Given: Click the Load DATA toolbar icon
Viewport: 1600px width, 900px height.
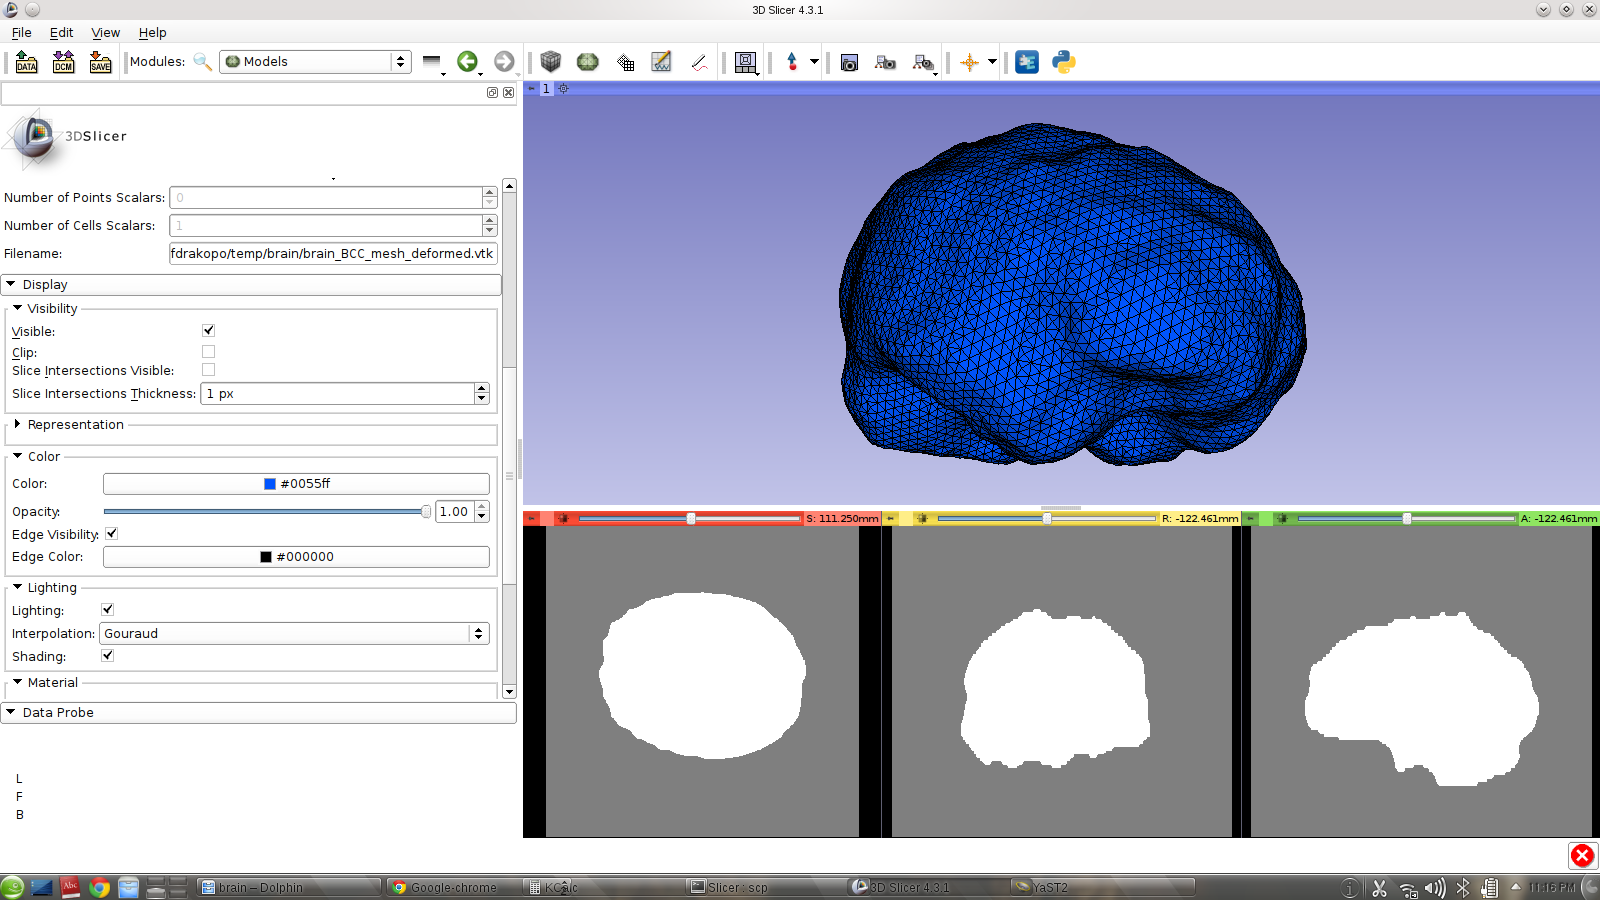Looking at the screenshot, I should 27,62.
